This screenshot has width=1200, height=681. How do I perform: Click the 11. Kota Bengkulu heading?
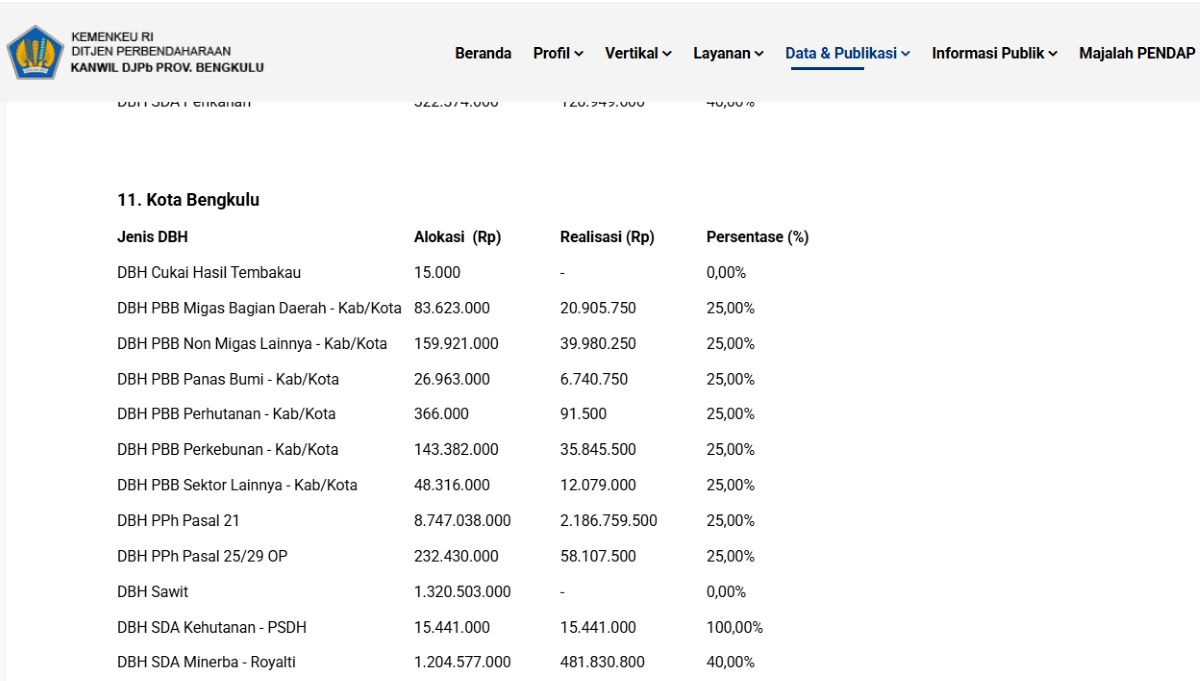coord(188,200)
